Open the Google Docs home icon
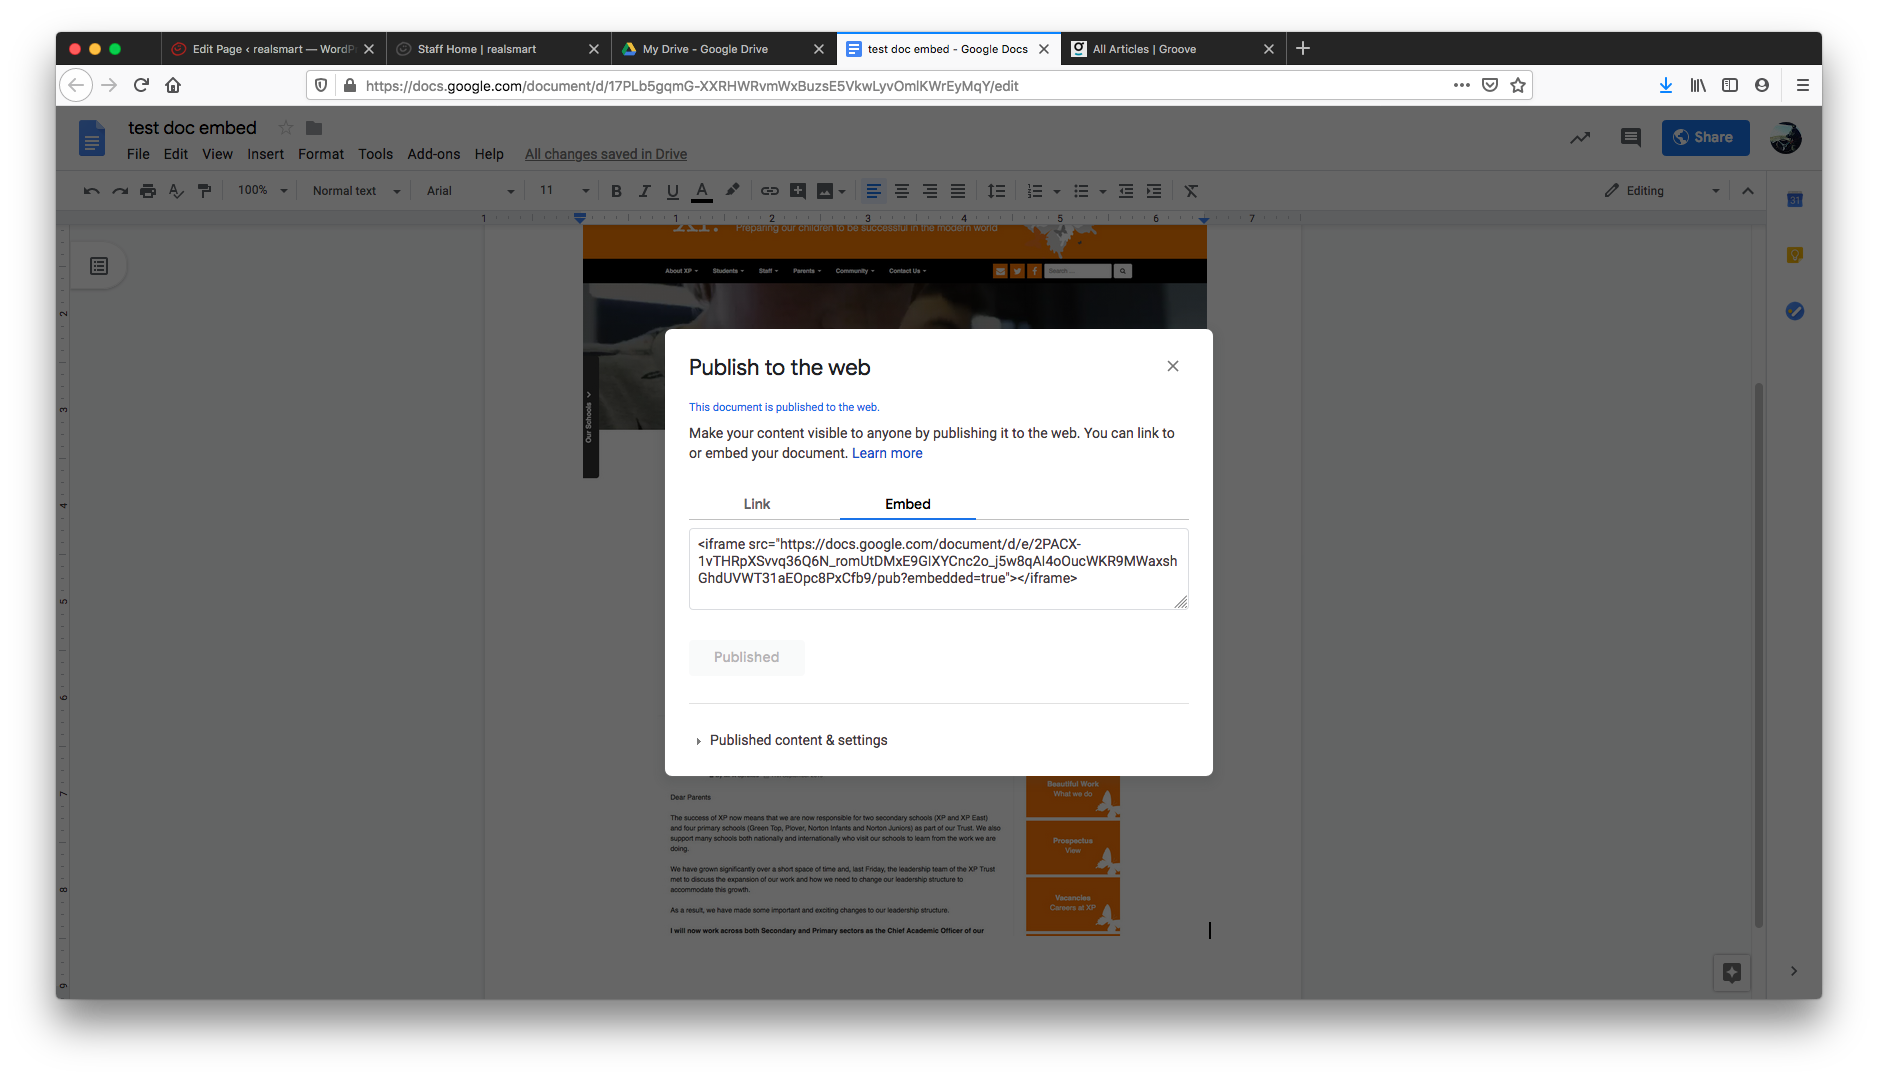This screenshot has height=1079, width=1878. (91, 138)
